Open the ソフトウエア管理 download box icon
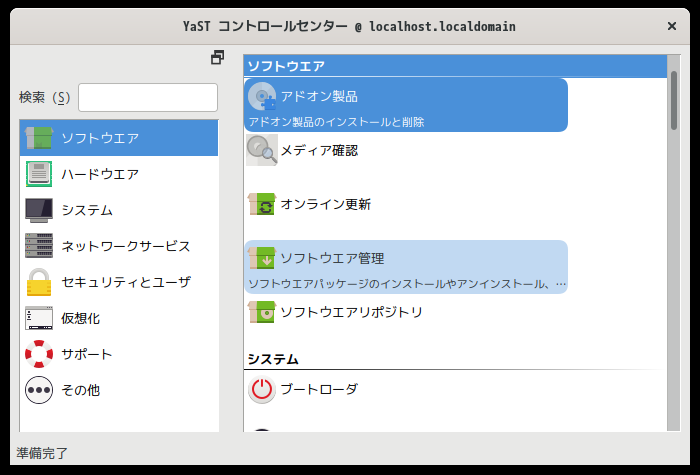The width and height of the screenshot is (700, 475). pyautogui.click(x=262, y=258)
